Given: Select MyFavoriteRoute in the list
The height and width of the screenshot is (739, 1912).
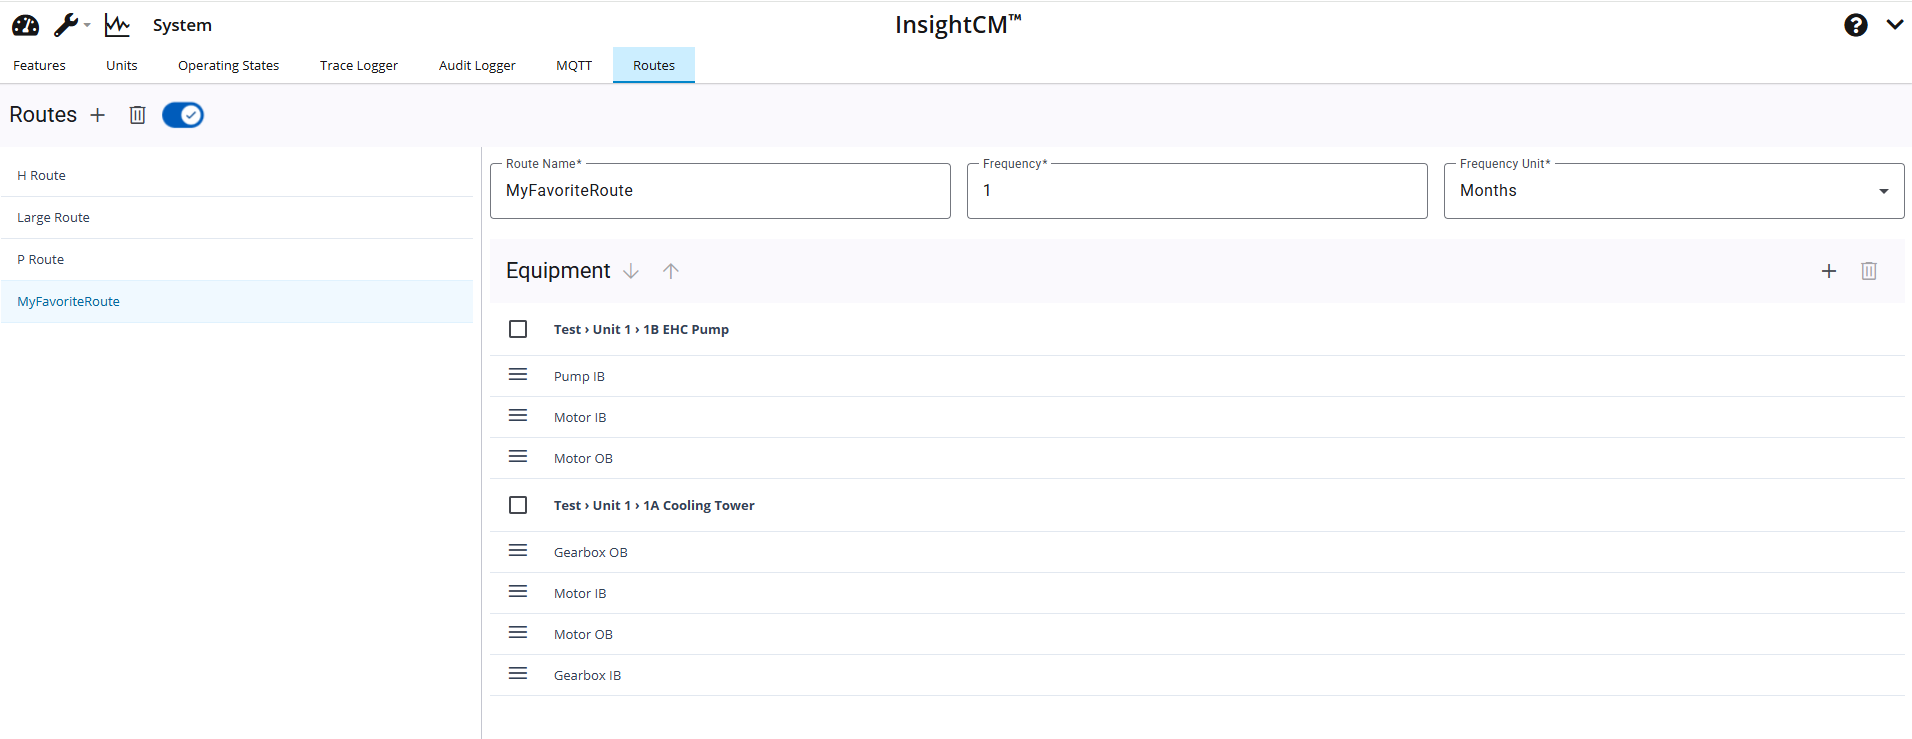Looking at the screenshot, I should coord(237,302).
